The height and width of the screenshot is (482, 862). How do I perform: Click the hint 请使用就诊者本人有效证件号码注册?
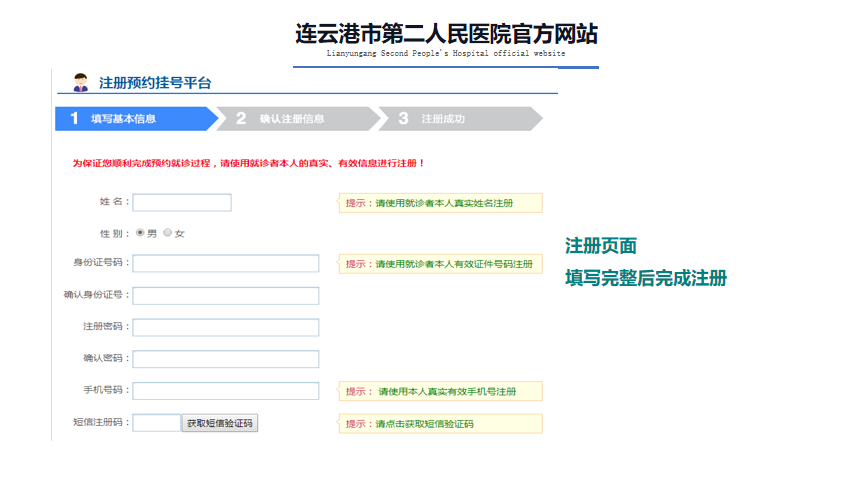click(x=440, y=264)
